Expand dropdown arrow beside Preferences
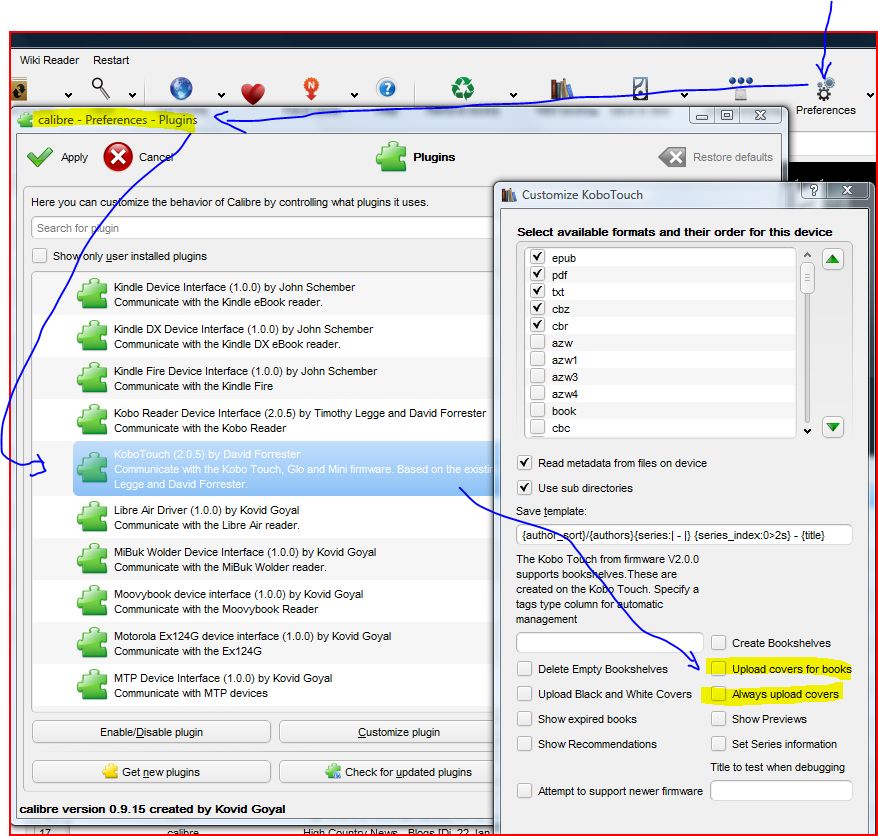878x836 pixels. click(870, 95)
